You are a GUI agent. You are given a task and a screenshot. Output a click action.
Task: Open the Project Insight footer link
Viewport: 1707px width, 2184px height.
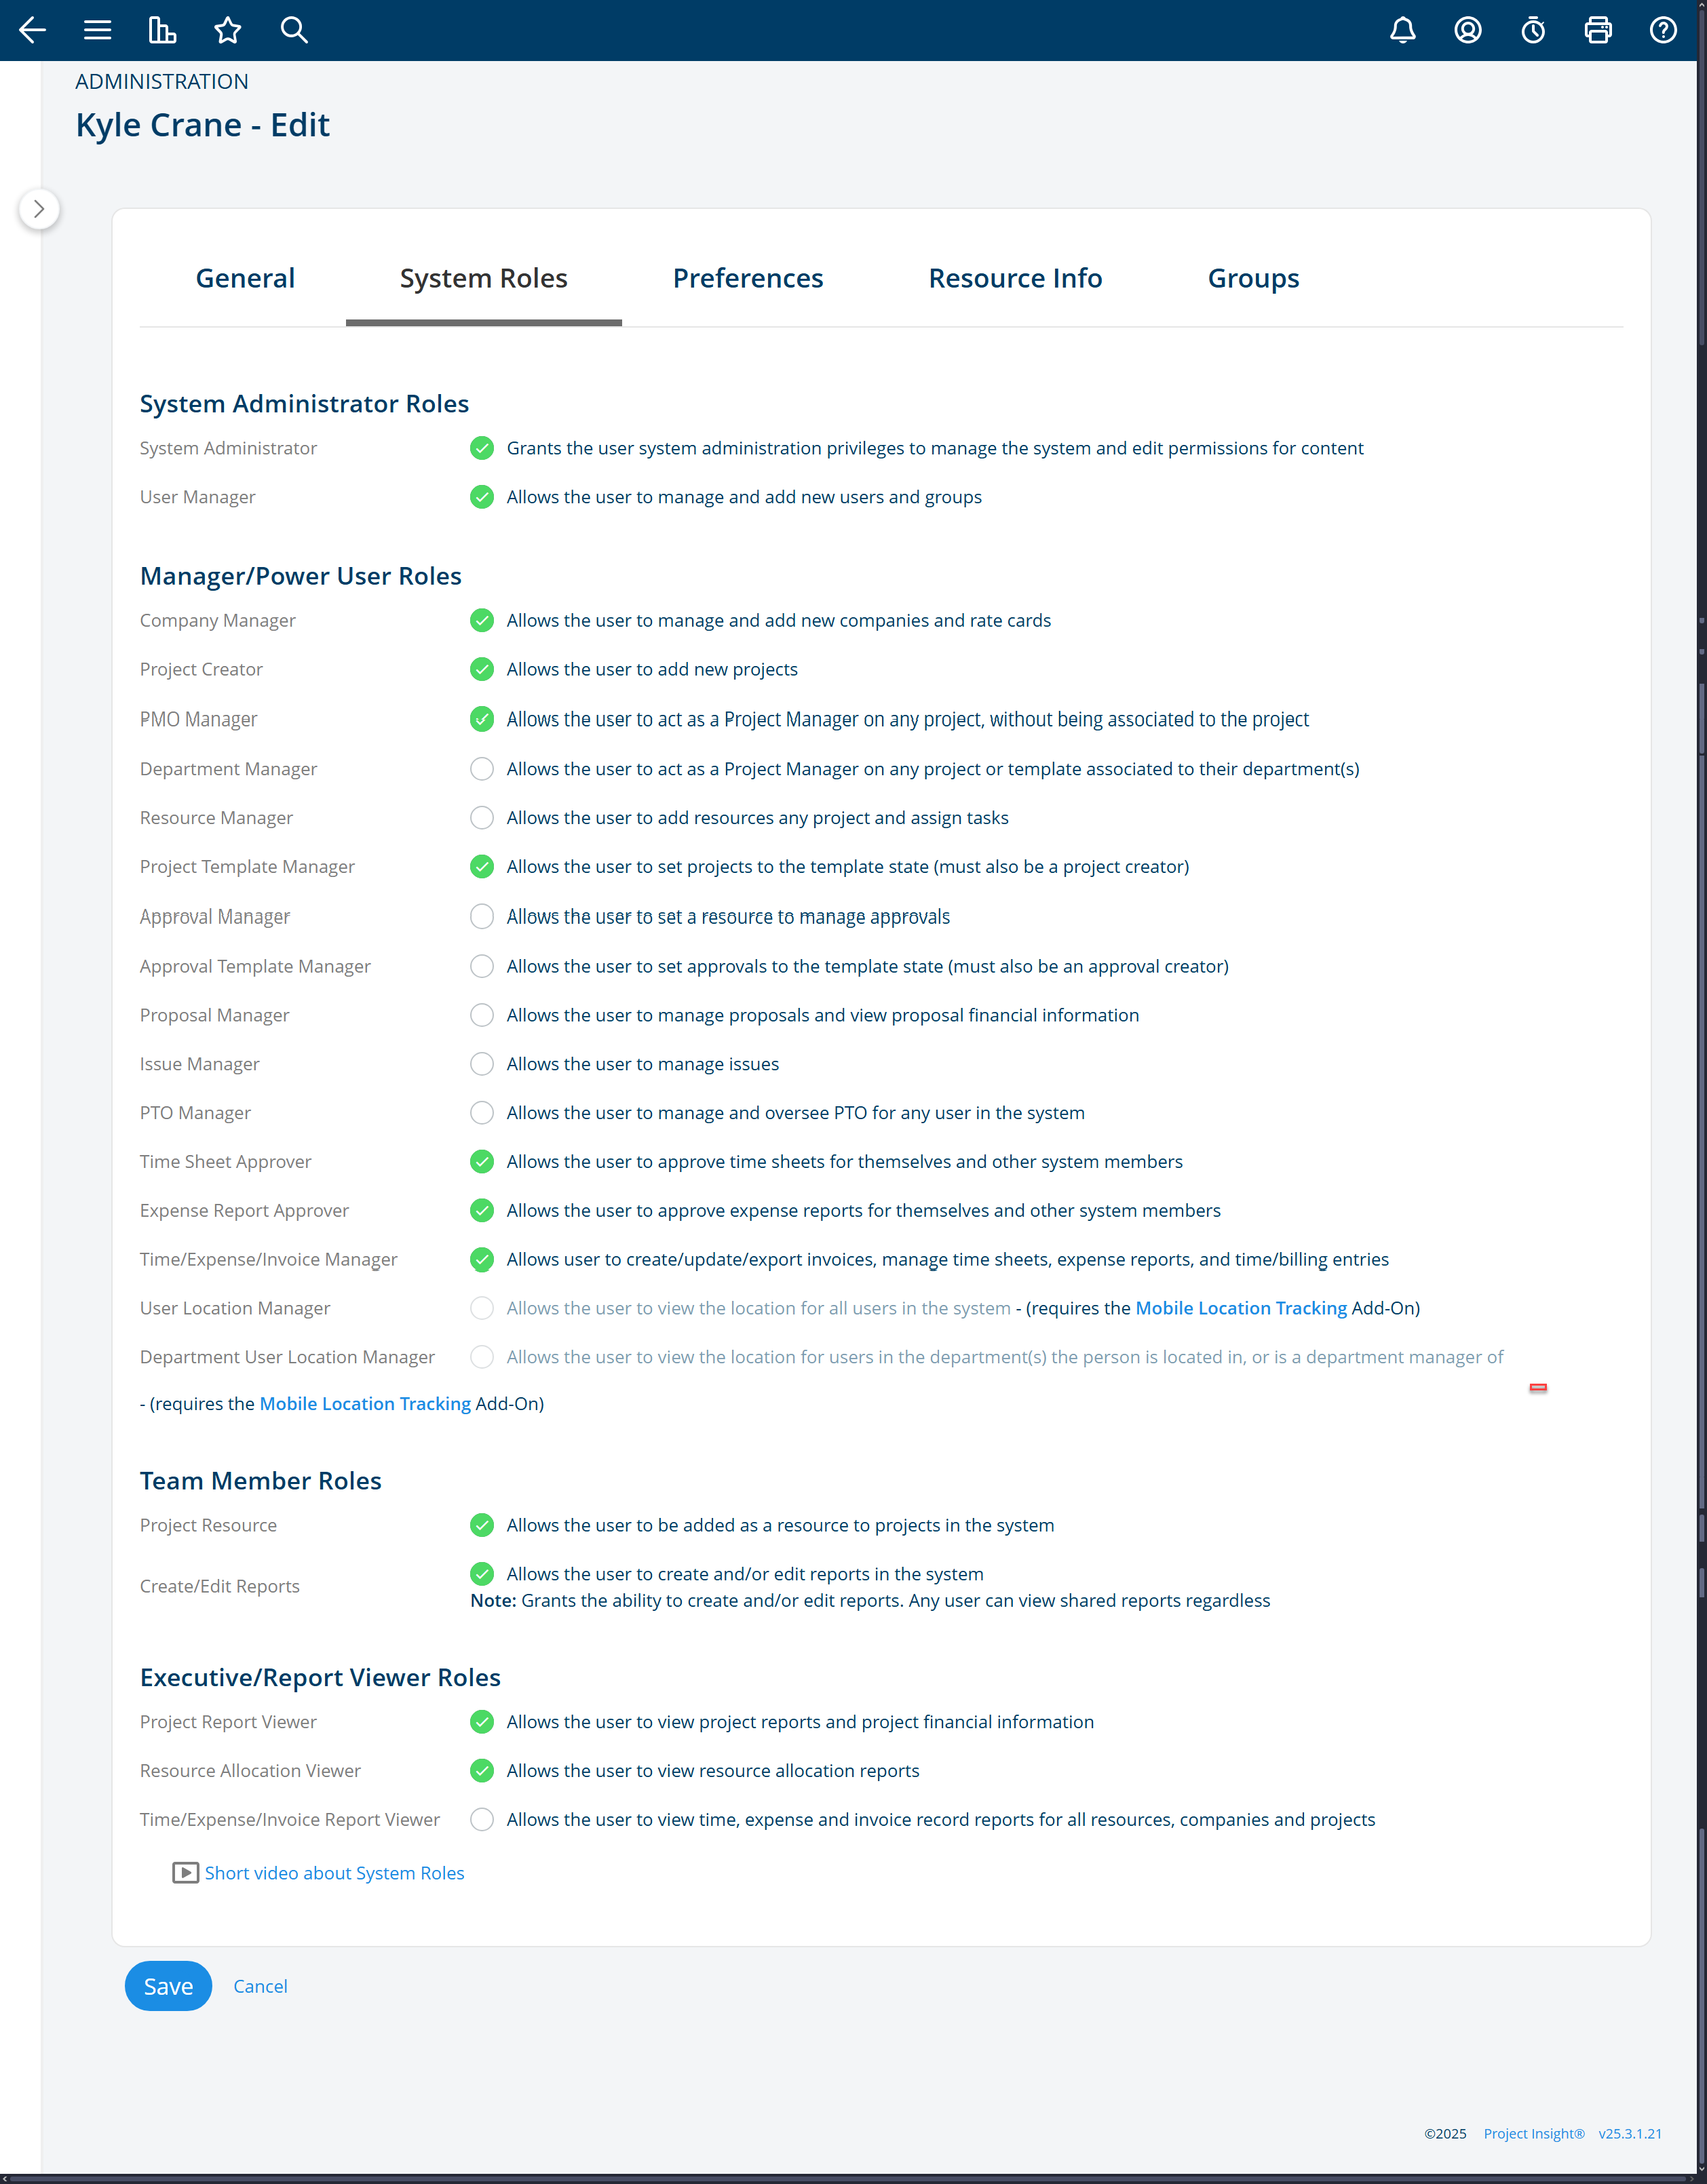[1533, 2134]
